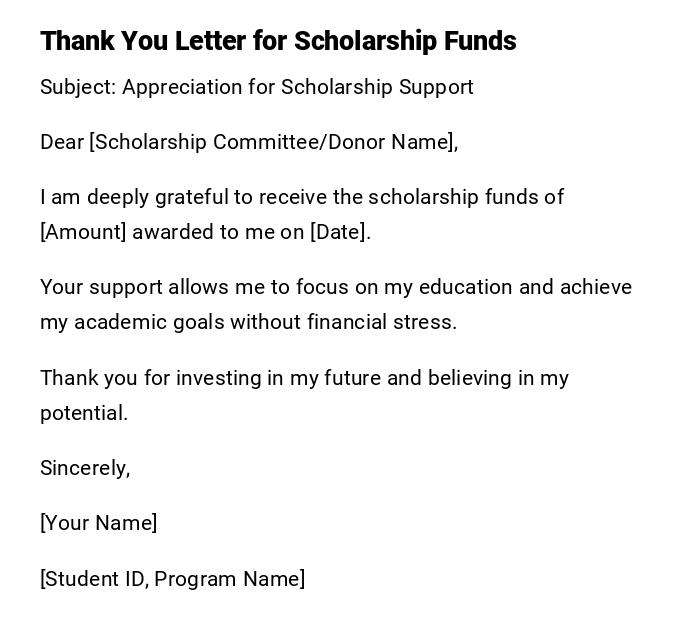The width and height of the screenshot is (700, 641).
Task: Click the 'Sincerely,' closing line
Action: tap(85, 468)
